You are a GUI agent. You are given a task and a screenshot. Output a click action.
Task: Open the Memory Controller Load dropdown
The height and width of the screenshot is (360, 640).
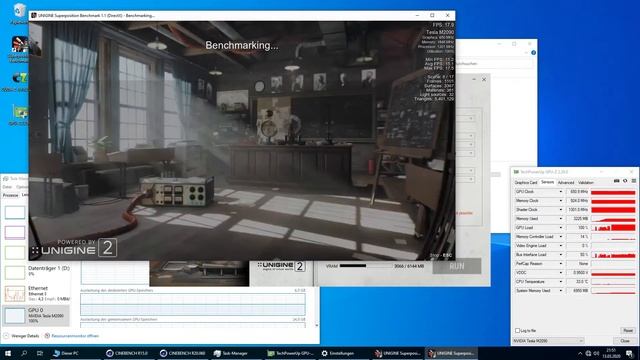coord(560,236)
